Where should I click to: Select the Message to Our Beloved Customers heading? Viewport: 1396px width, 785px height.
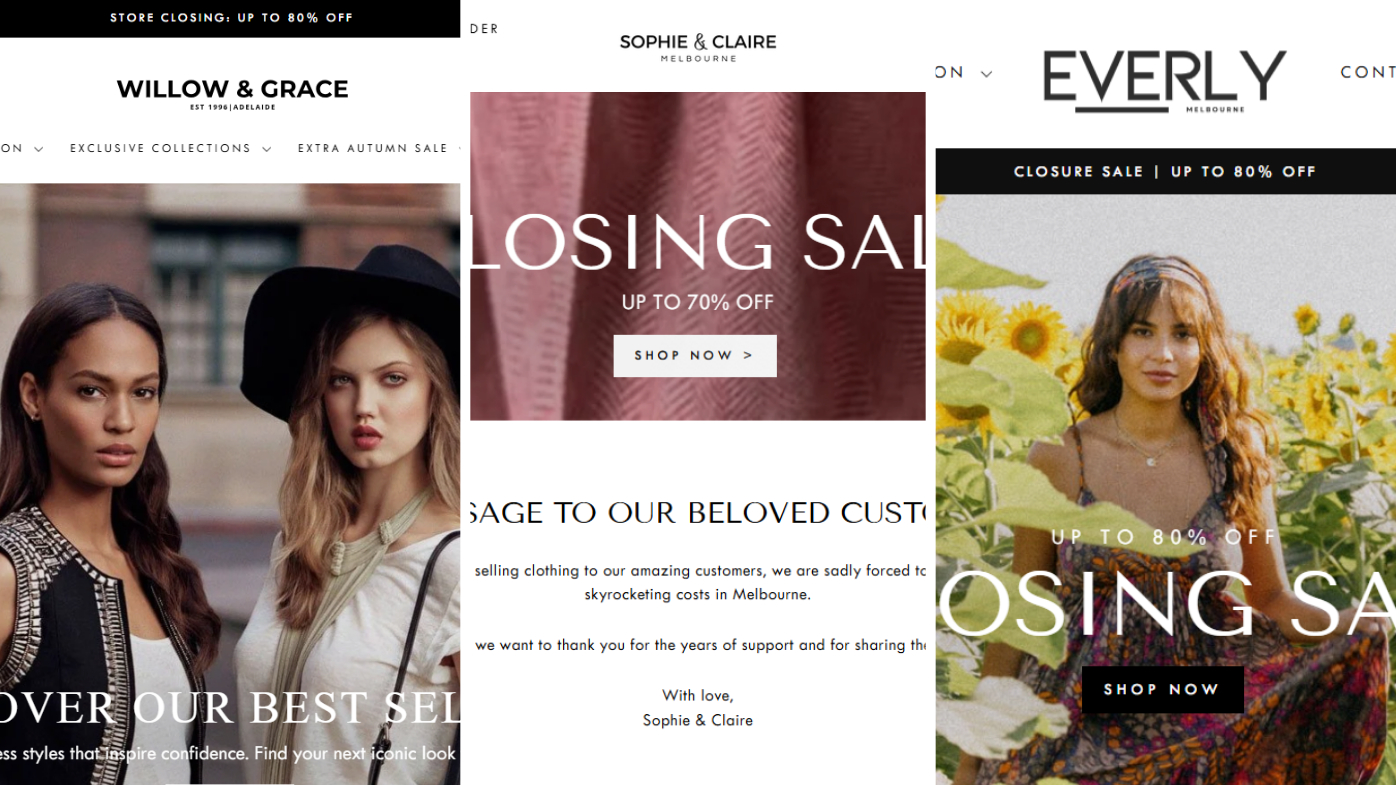pyautogui.click(x=698, y=513)
